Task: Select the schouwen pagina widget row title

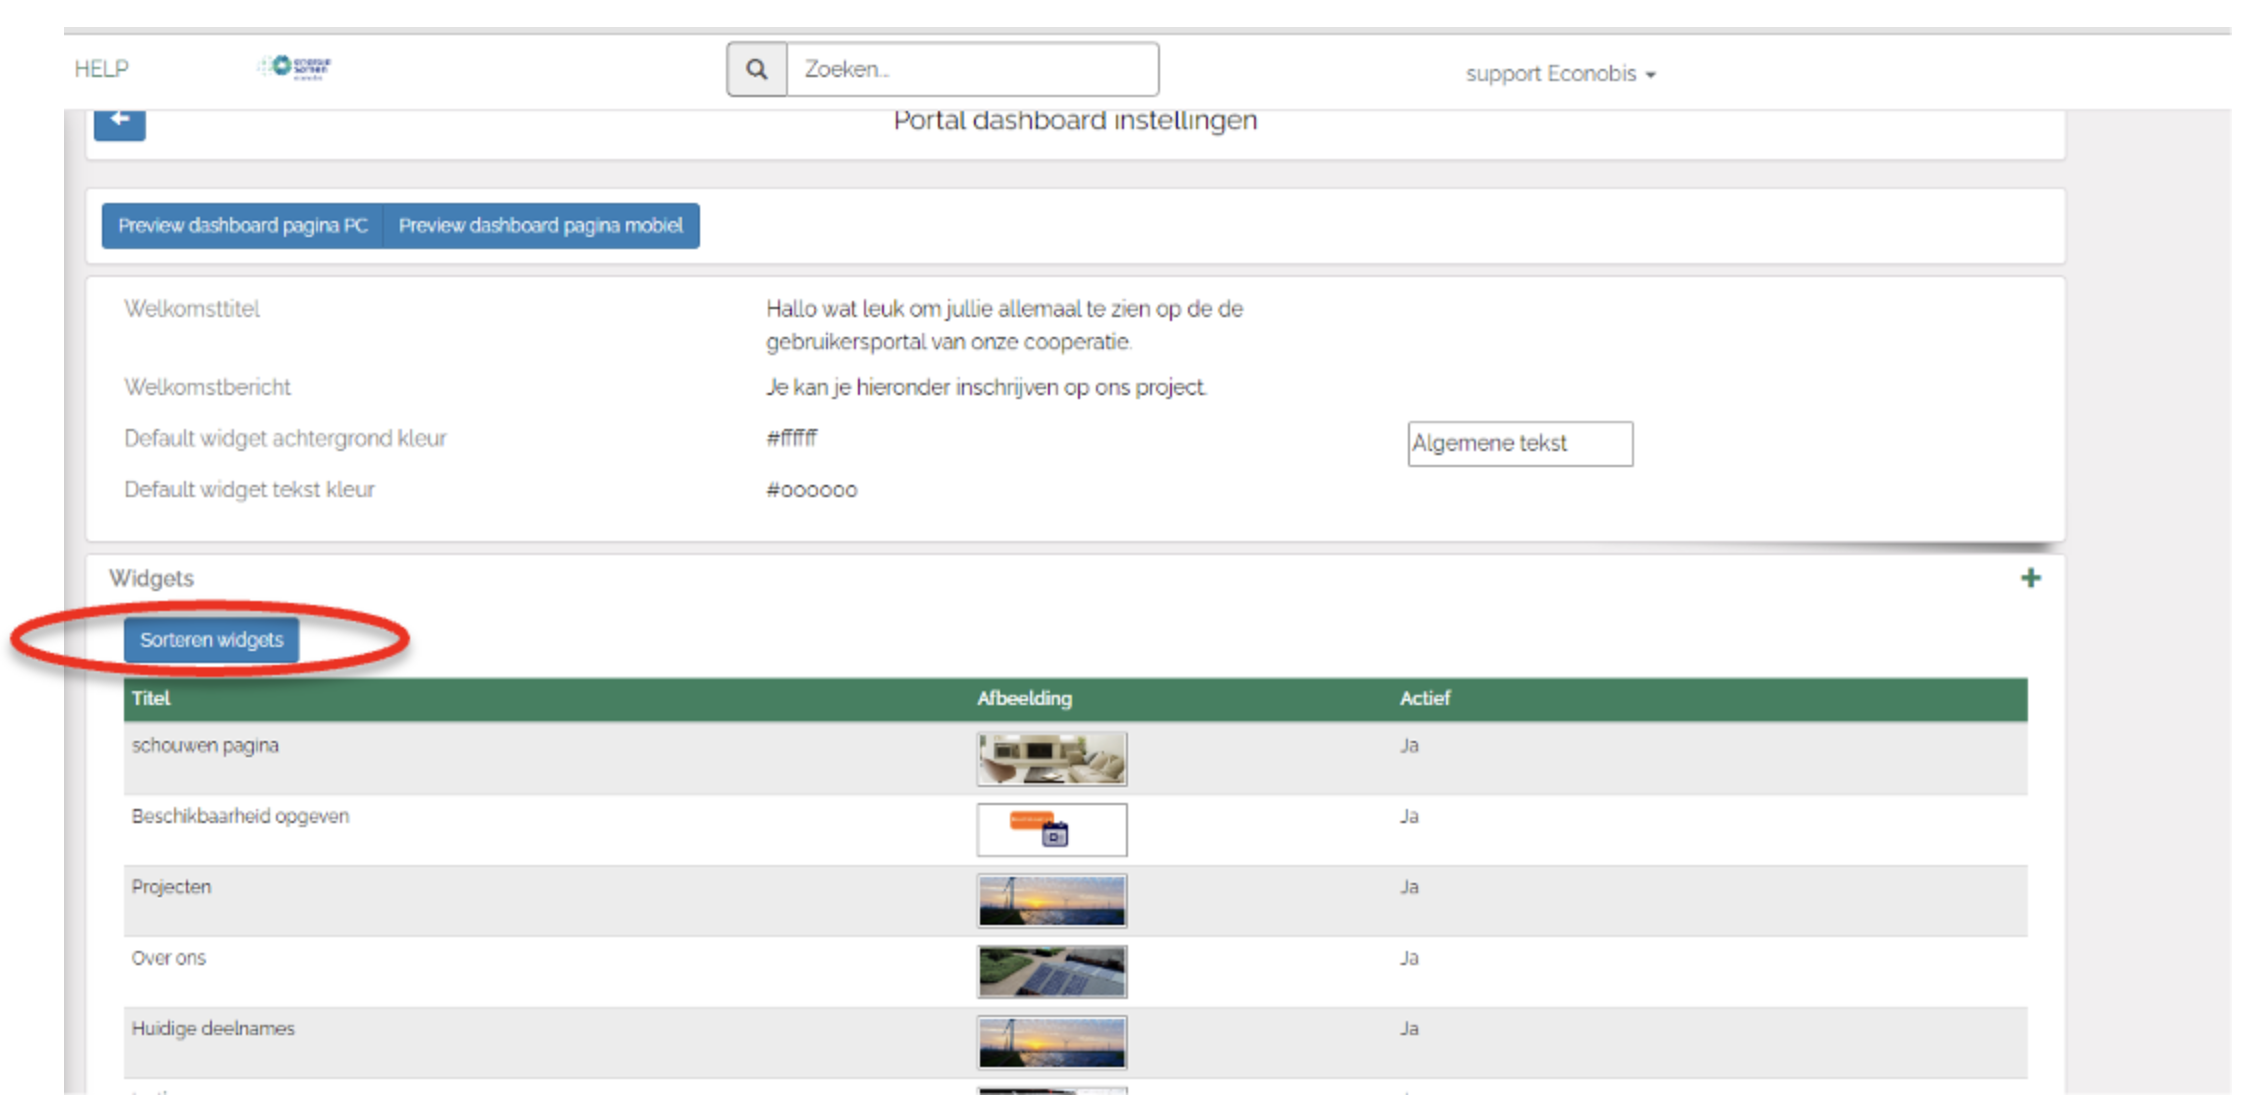Action: pyautogui.click(x=205, y=746)
